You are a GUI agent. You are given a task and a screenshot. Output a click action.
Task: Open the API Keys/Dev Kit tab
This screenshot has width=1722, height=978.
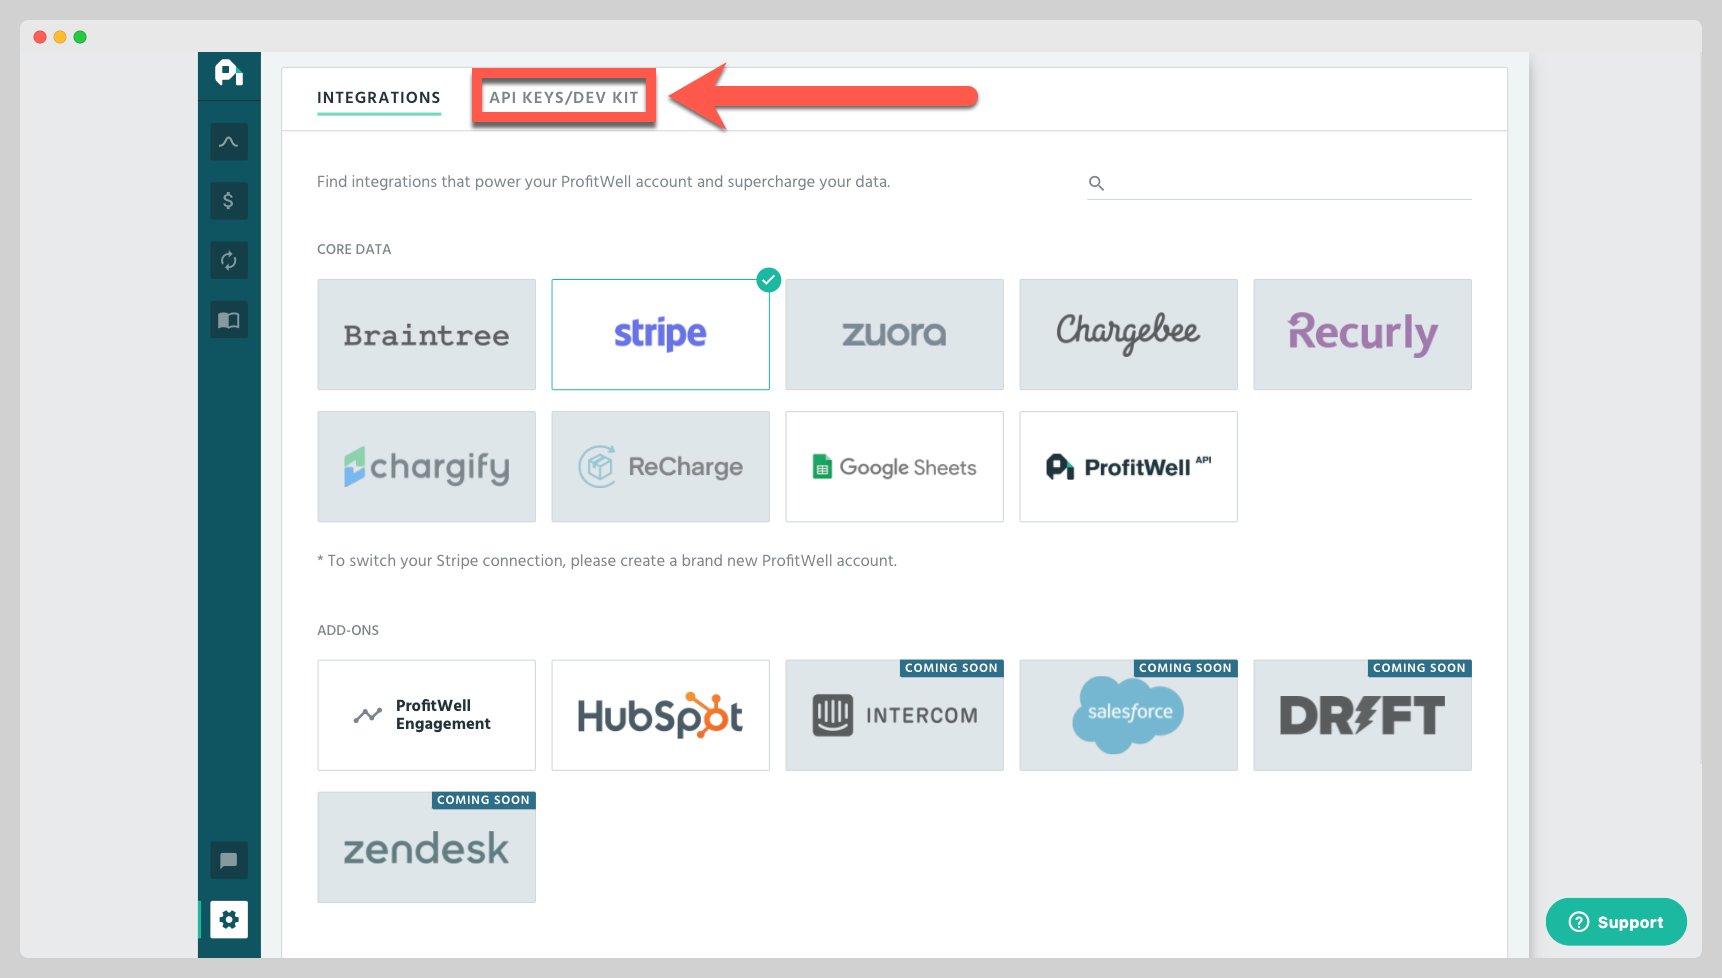coord(563,98)
